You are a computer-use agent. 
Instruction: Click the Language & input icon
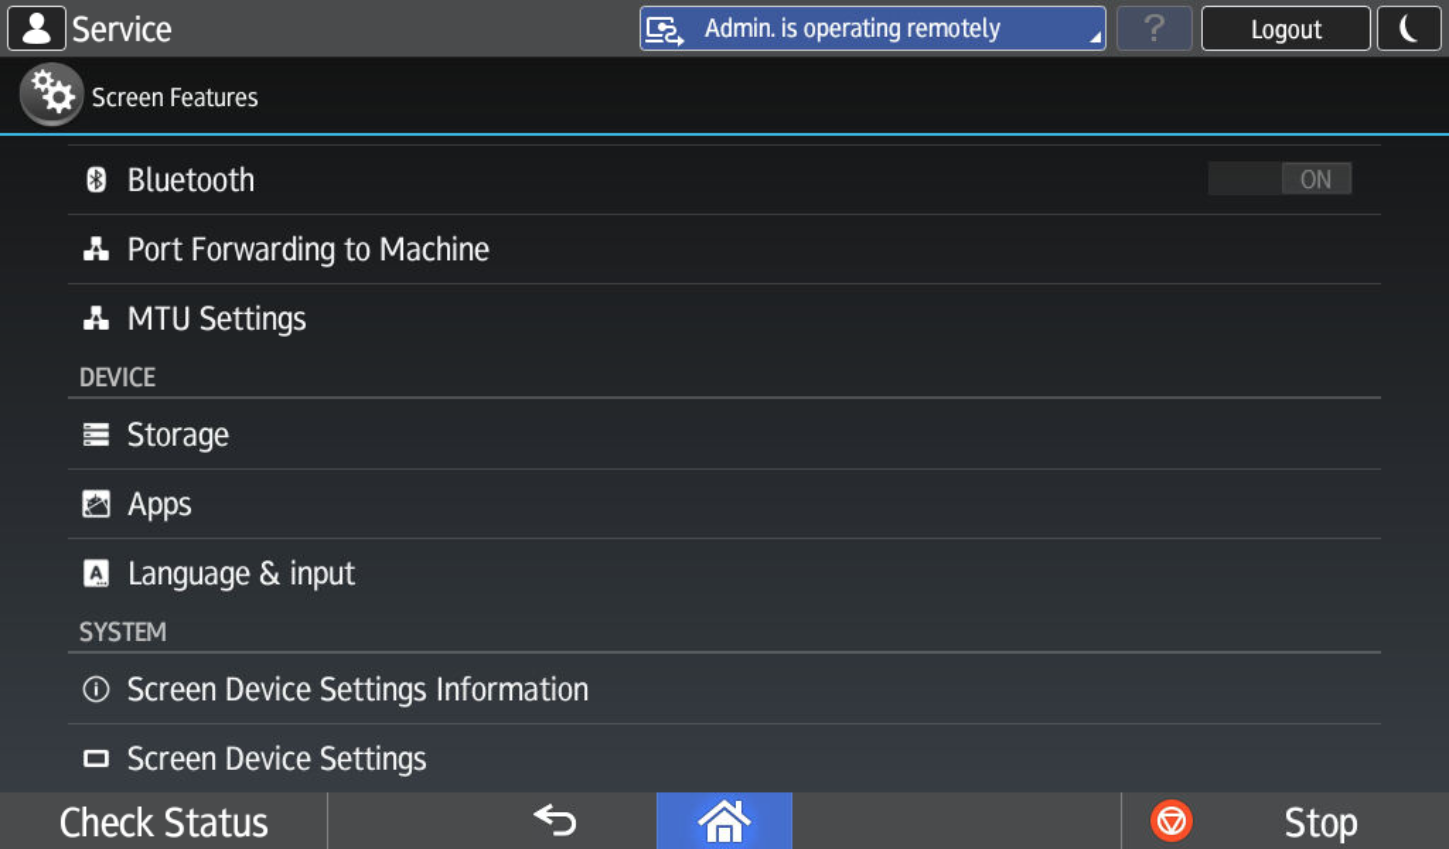coord(96,574)
